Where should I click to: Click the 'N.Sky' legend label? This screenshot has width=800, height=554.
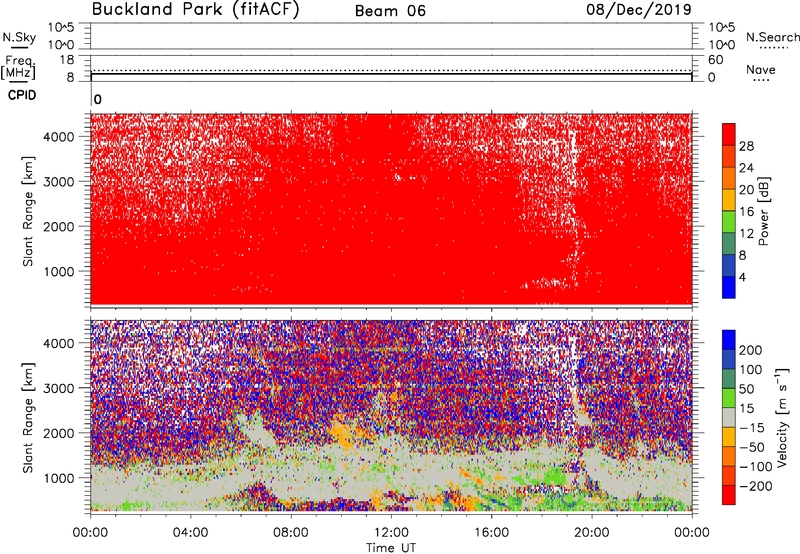point(19,37)
